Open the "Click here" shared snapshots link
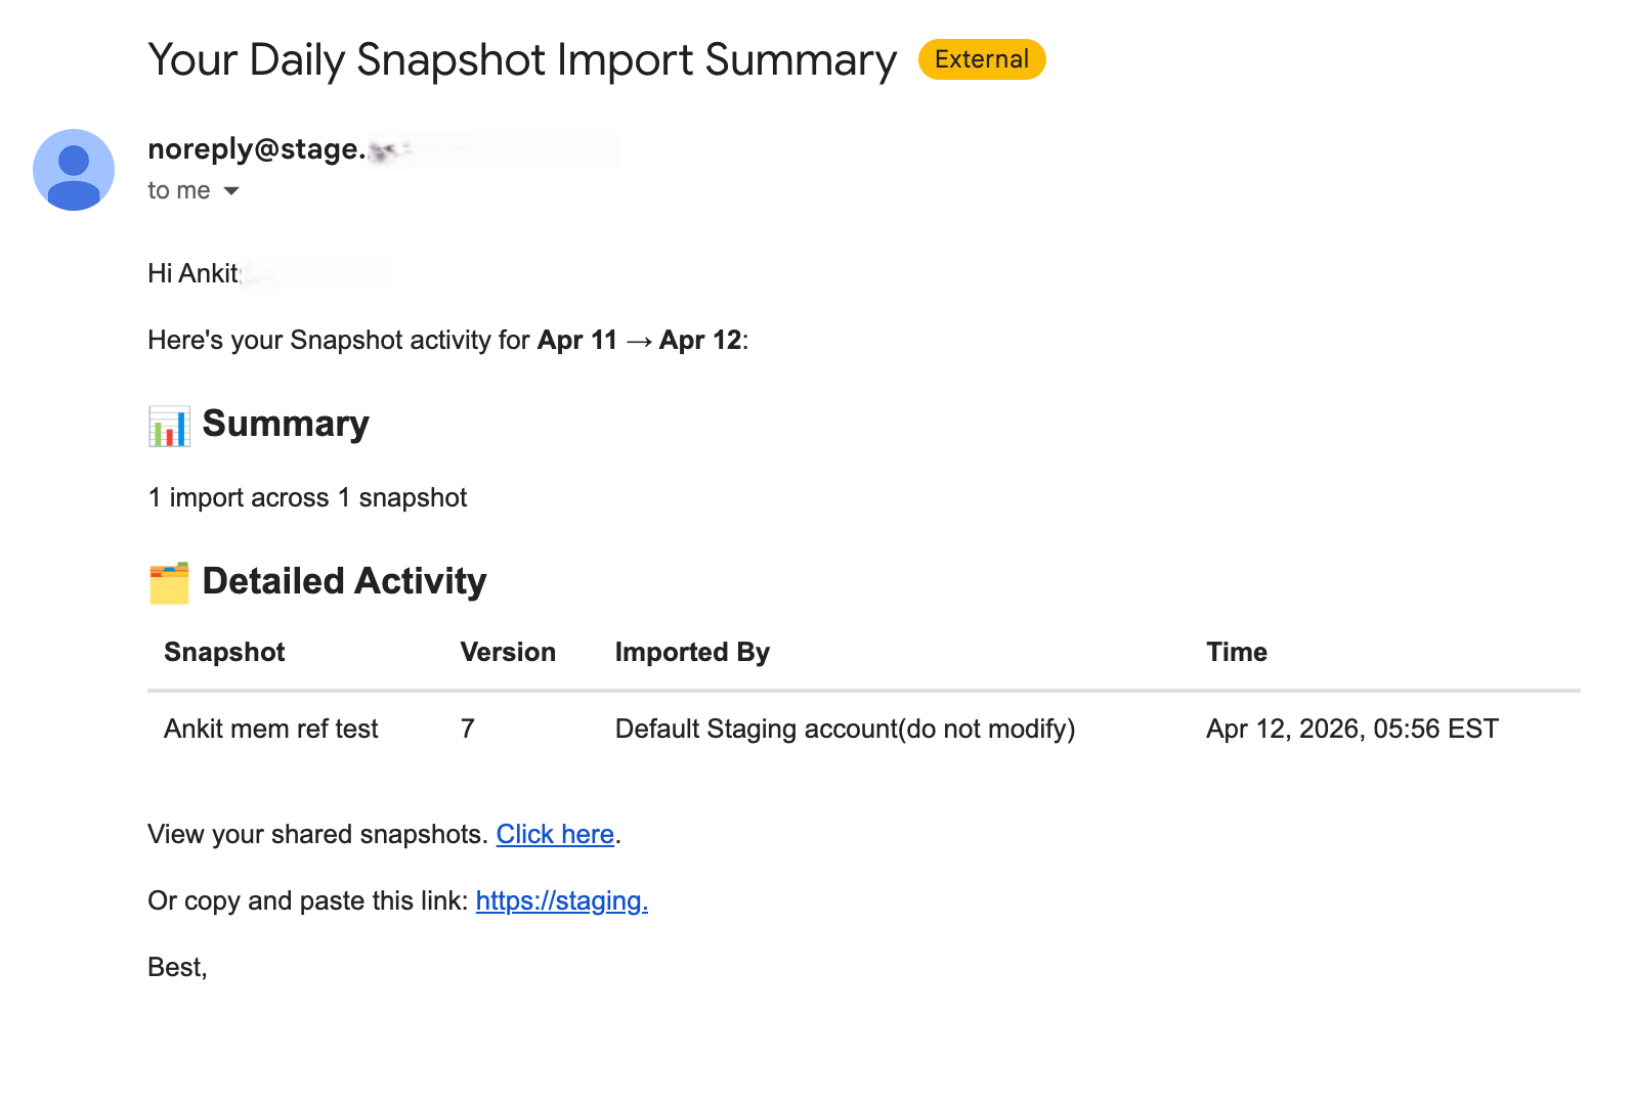This screenshot has height=1101, width=1632. (x=555, y=834)
